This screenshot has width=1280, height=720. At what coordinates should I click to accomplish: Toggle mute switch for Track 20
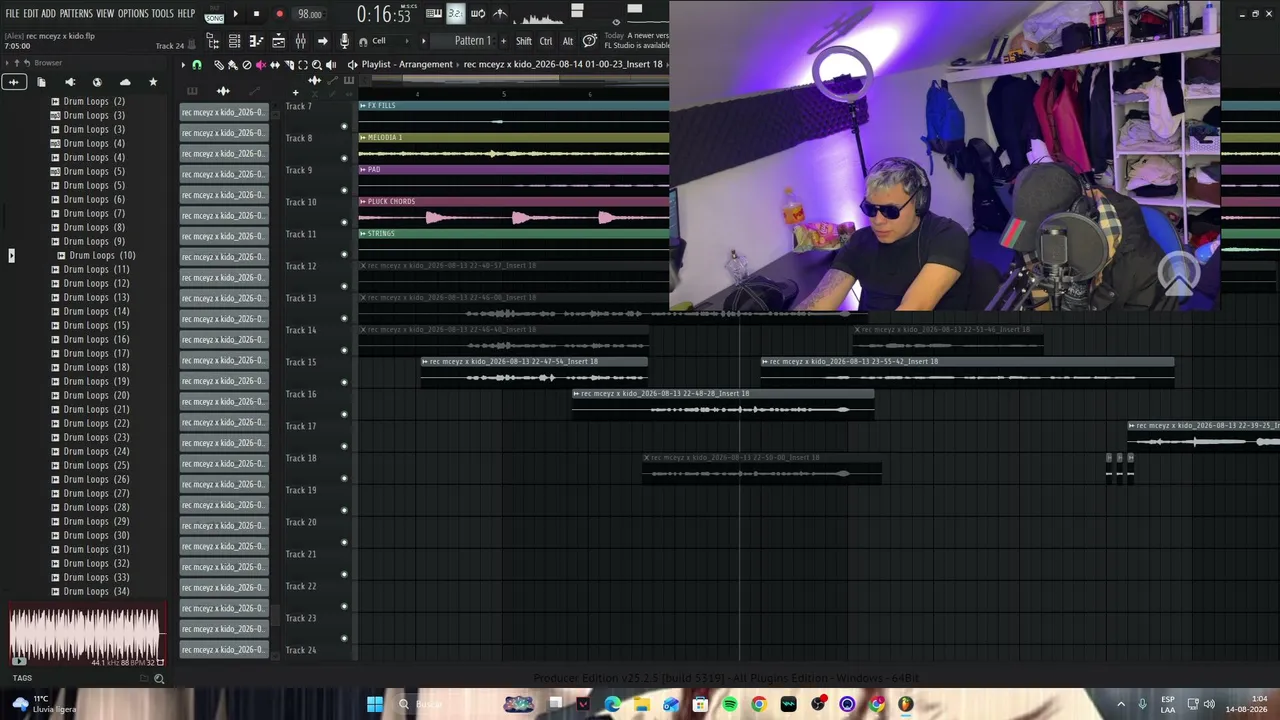coord(345,542)
